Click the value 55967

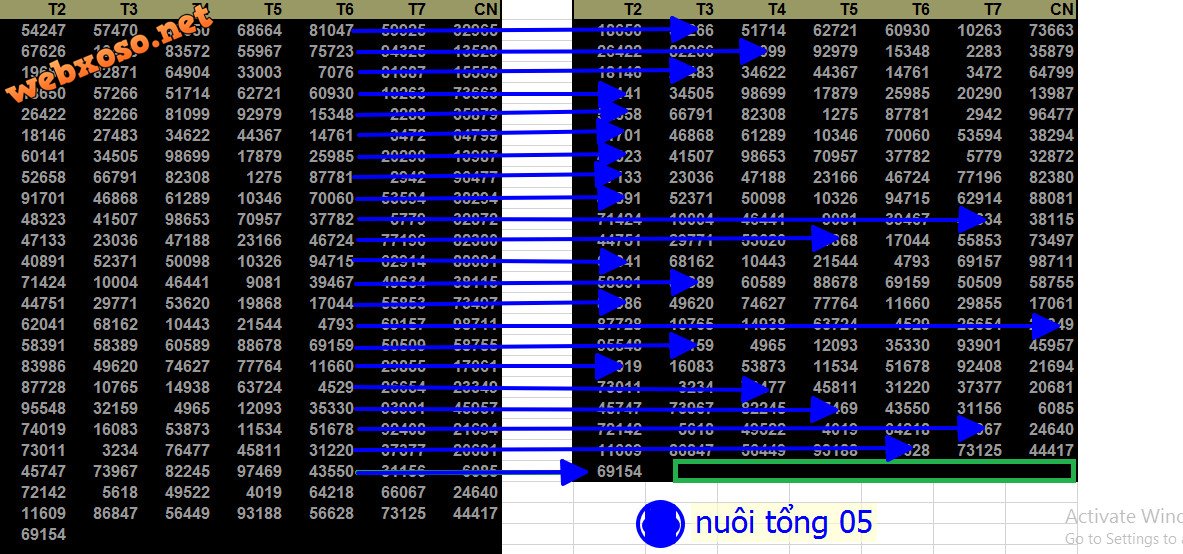coord(259,52)
